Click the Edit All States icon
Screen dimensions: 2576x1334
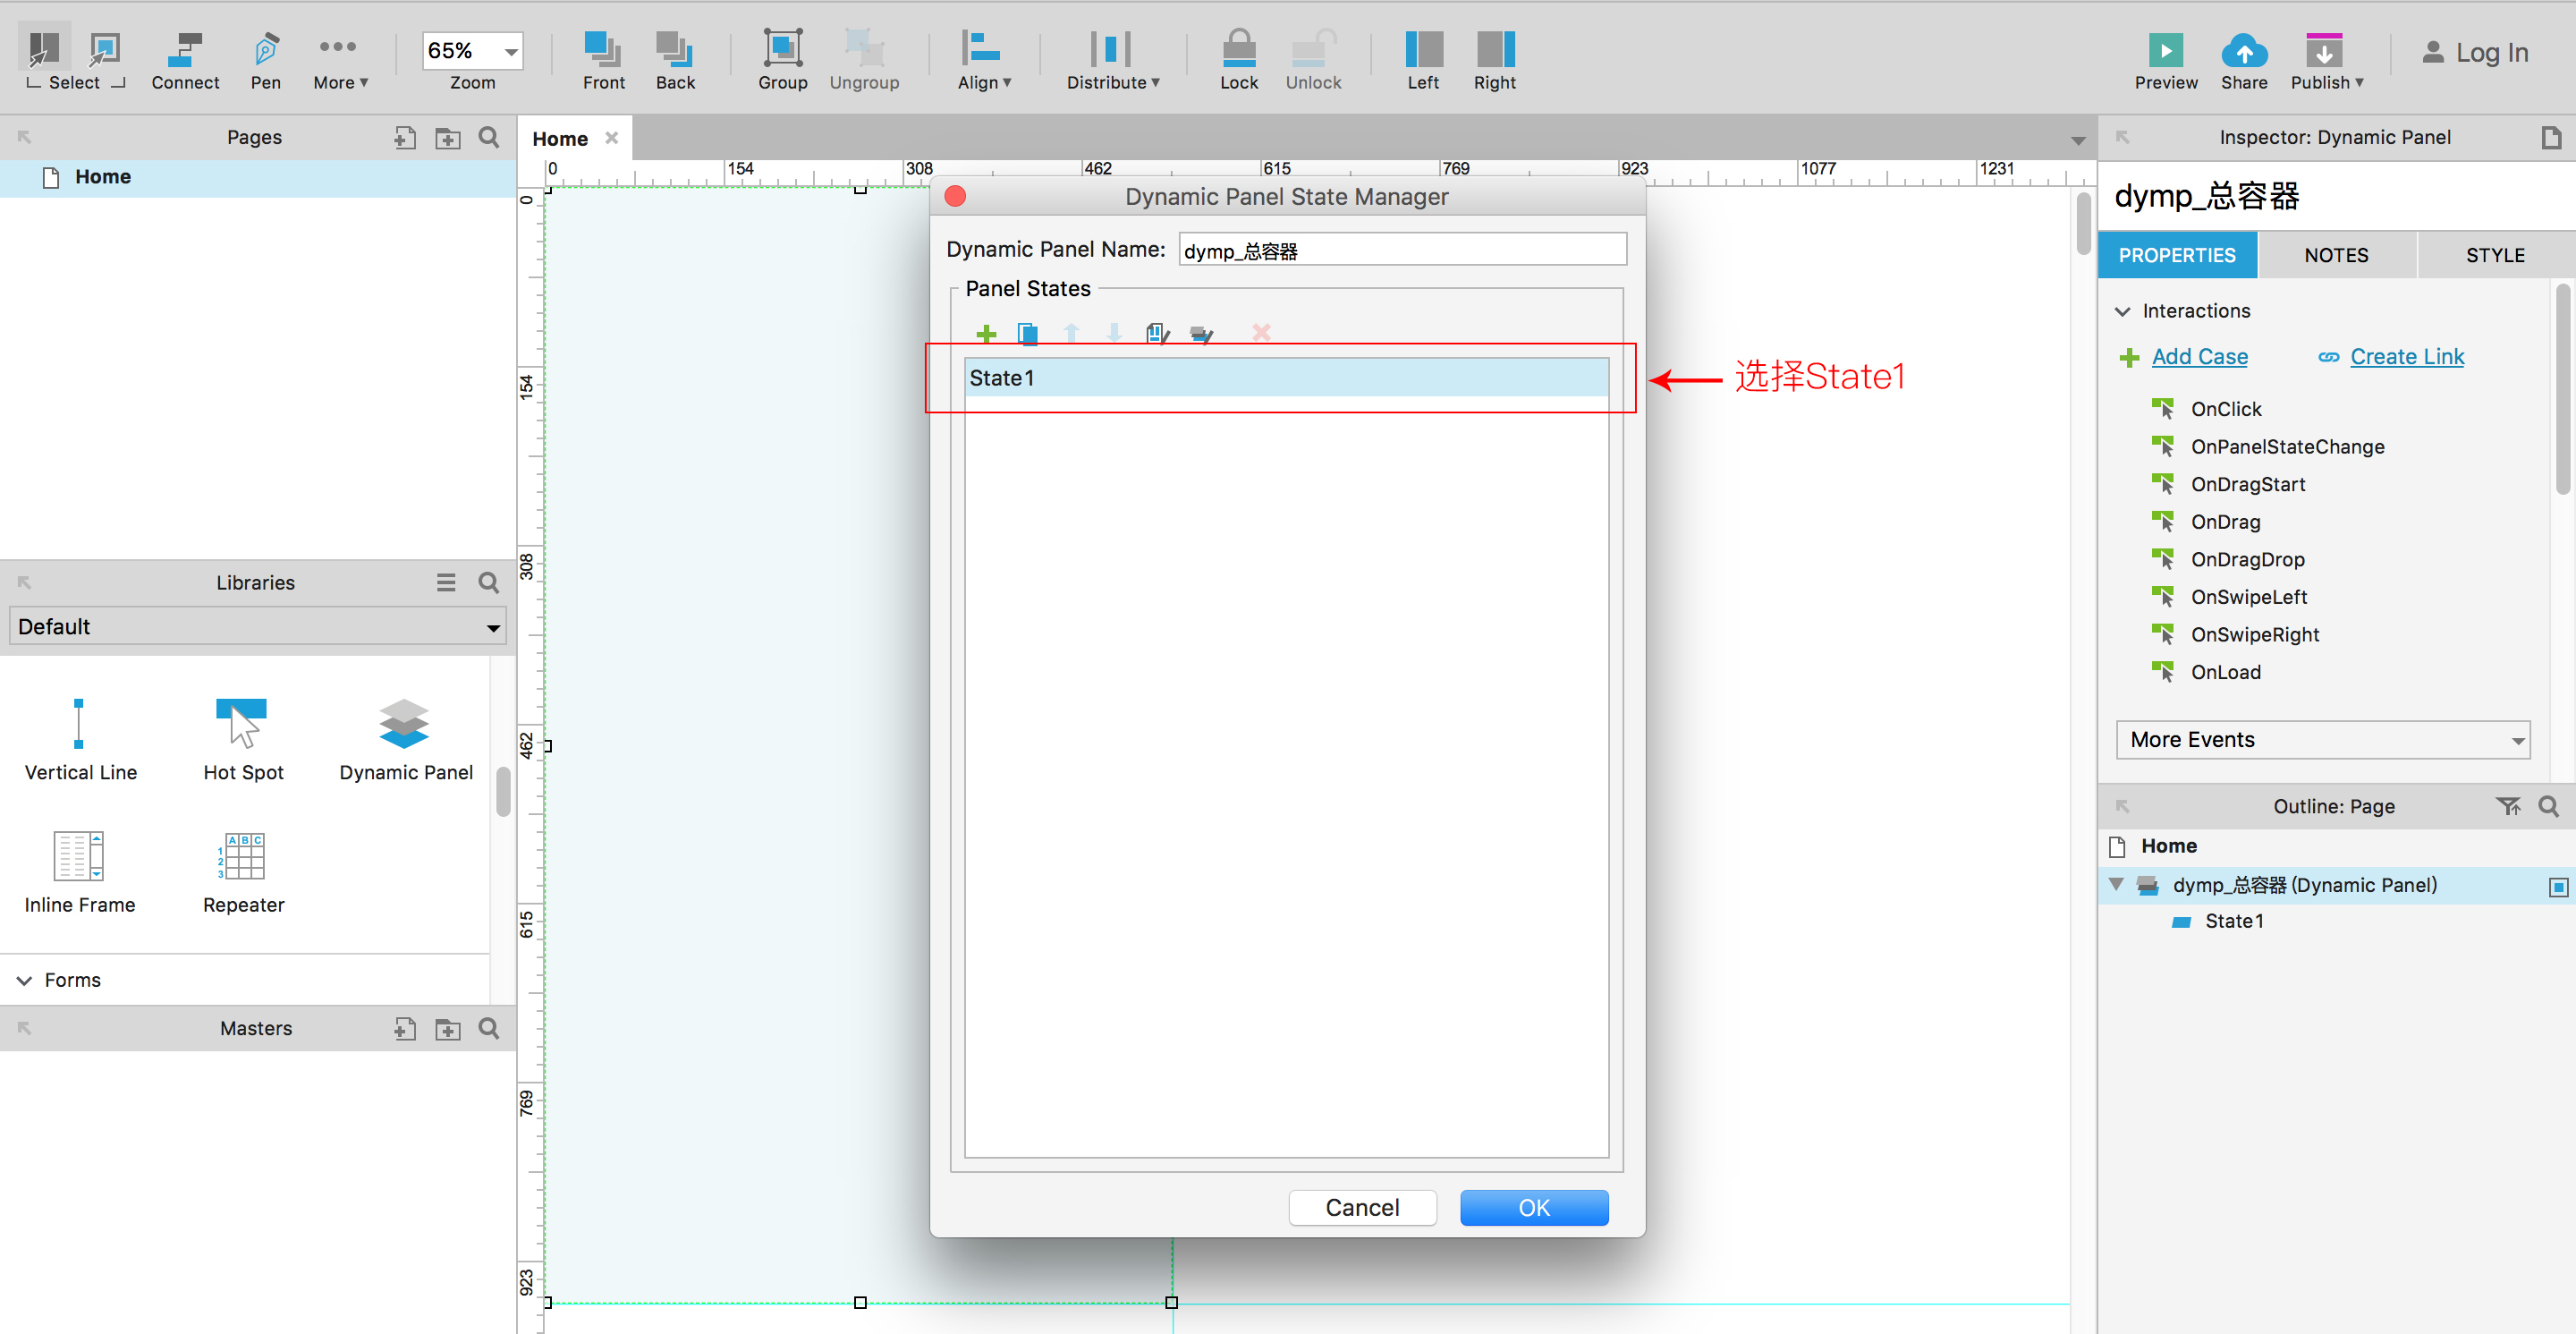click(x=1201, y=333)
